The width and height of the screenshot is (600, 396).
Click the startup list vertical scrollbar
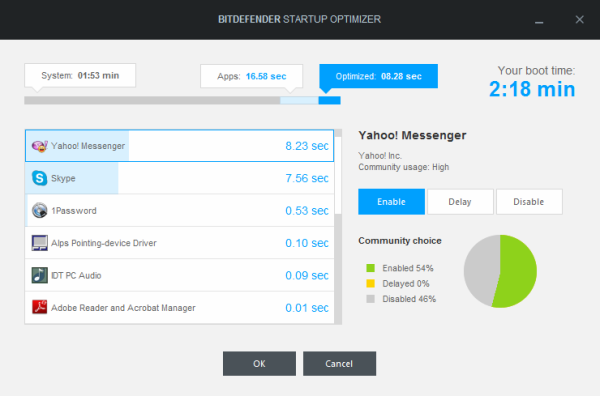338,227
